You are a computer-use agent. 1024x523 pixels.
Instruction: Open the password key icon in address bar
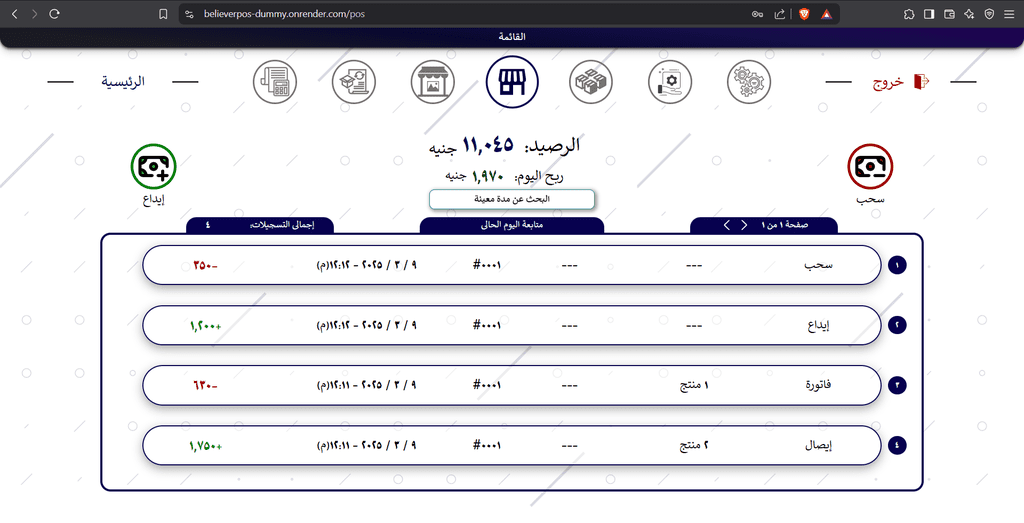pyautogui.click(x=758, y=14)
